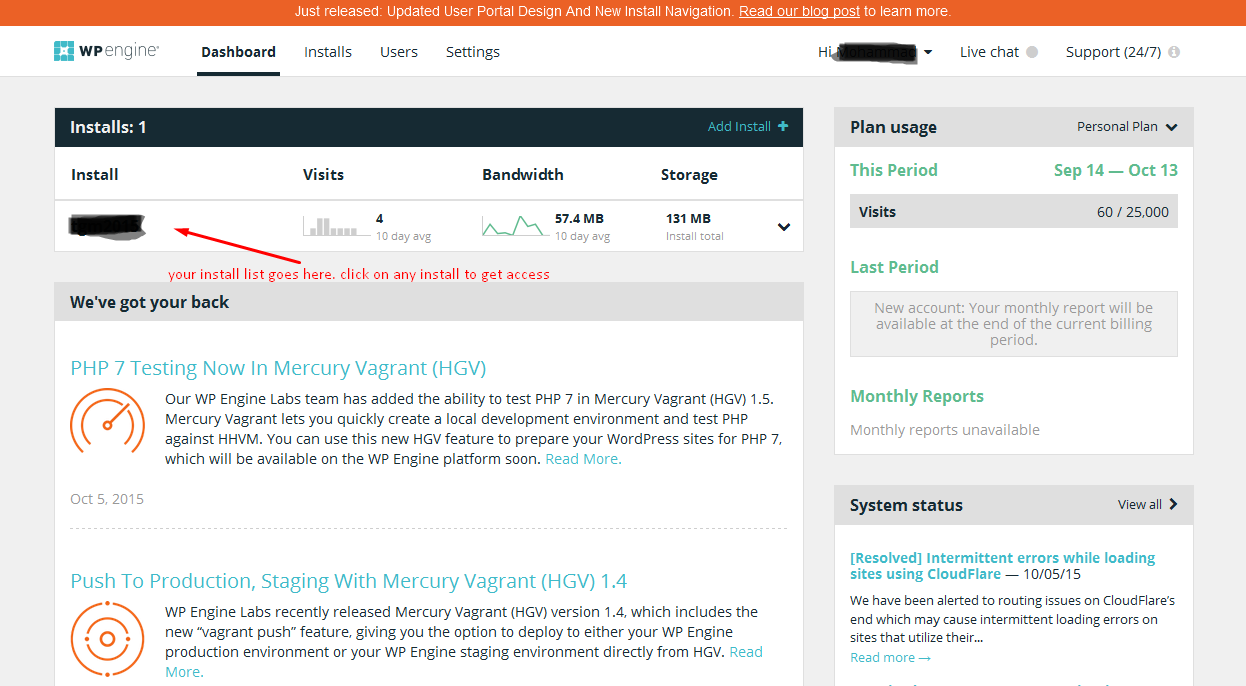Viewport: 1246px width, 686px height.
Task: Click the Plan usage heading
Action: pyautogui.click(x=893, y=128)
